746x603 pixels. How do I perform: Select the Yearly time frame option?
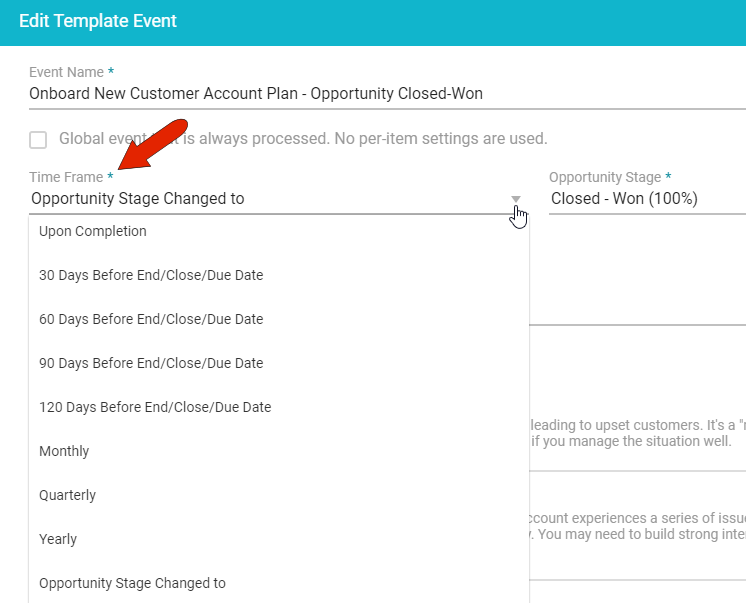(x=58, y=539)
